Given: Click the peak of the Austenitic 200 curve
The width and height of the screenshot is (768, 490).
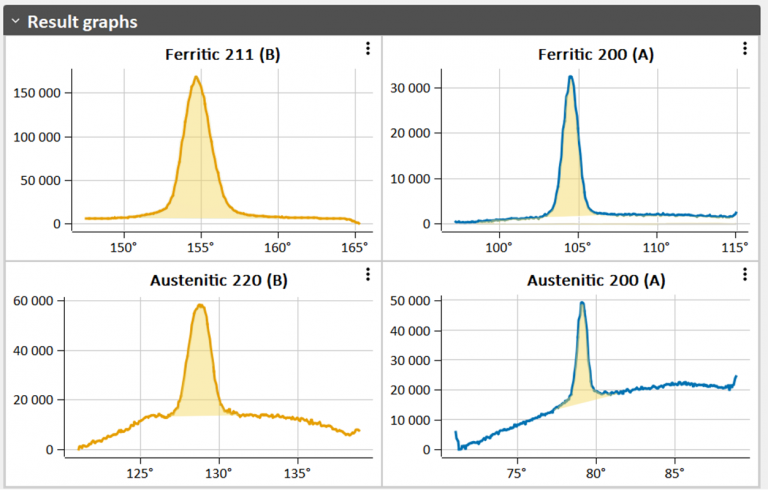Looking at the screenshot, I should click(x=581, y=303).
